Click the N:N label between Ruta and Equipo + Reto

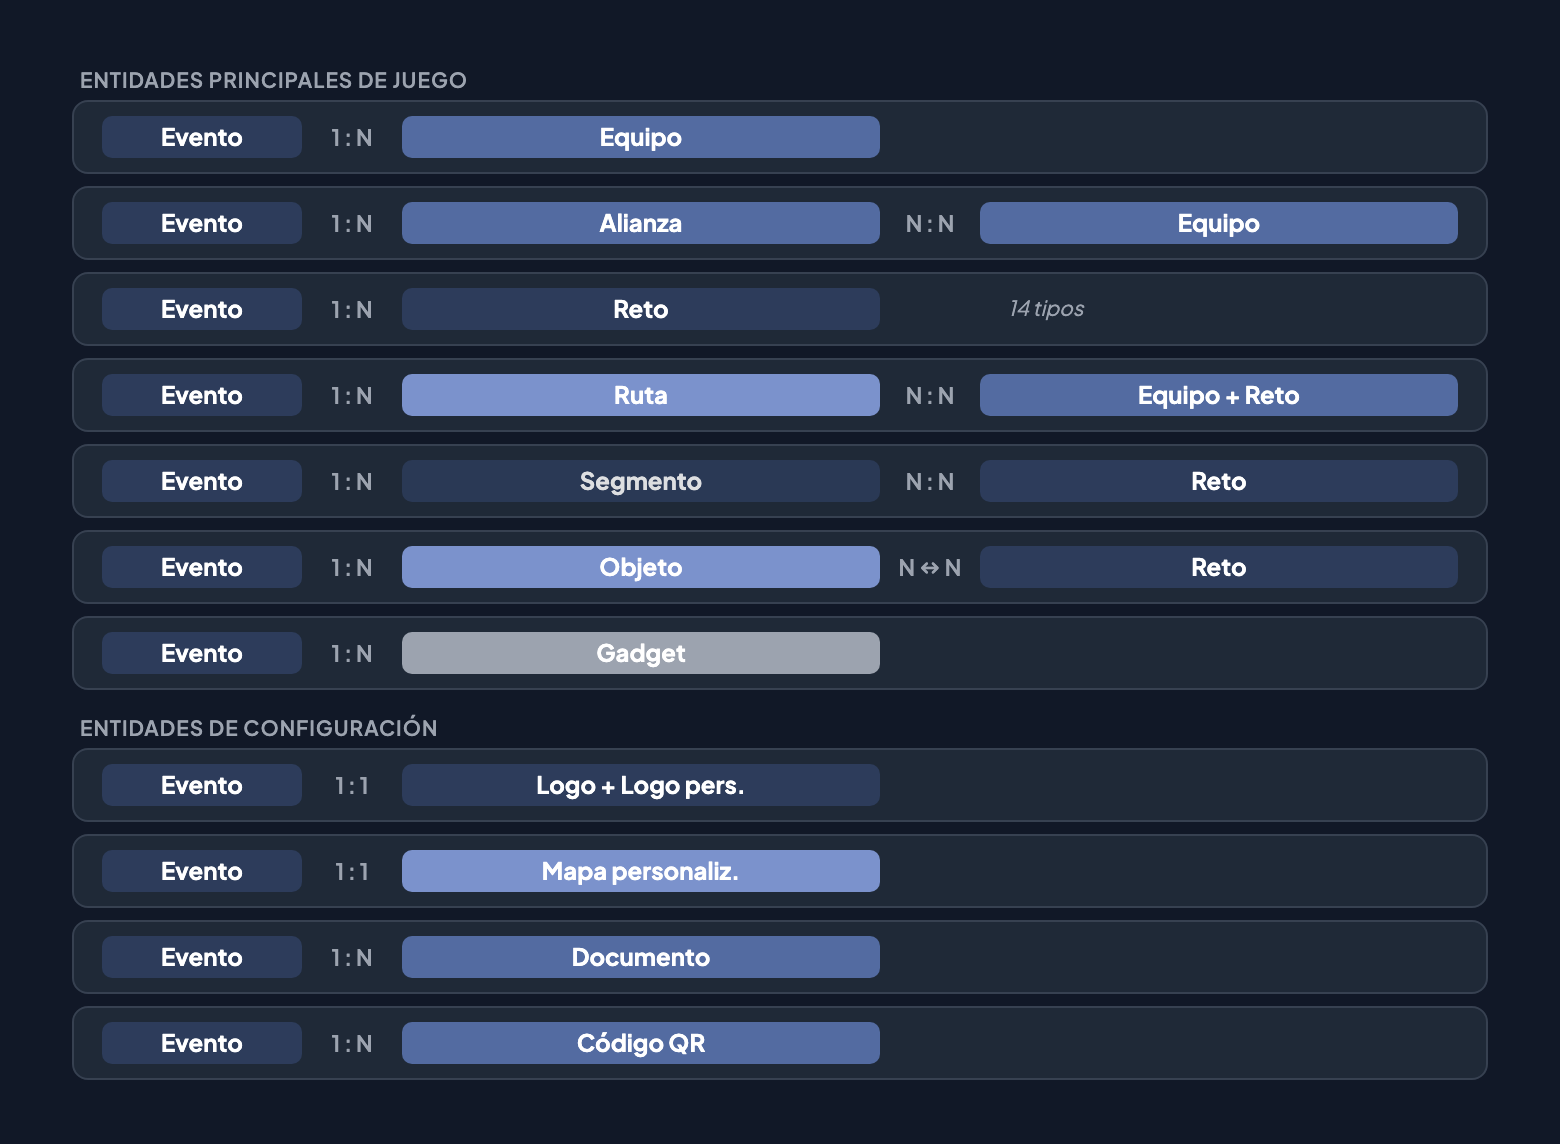click(x=929, y=396)
